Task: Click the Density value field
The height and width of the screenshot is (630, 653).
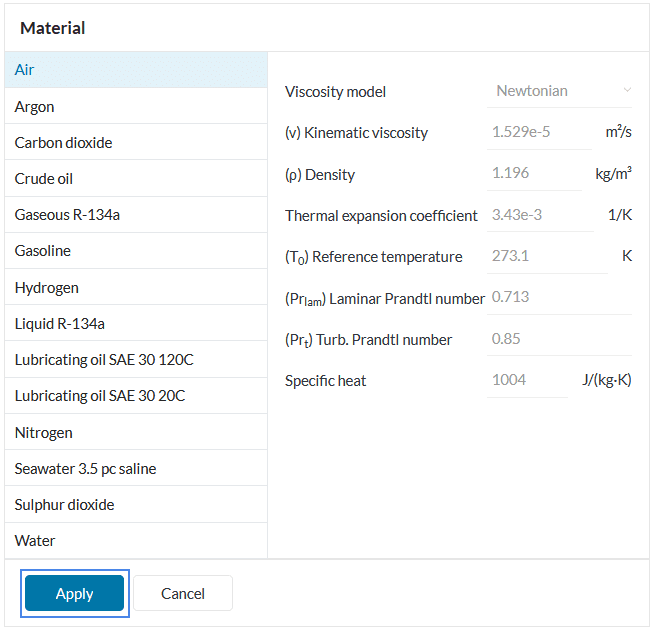Action: tap(534, 174)
